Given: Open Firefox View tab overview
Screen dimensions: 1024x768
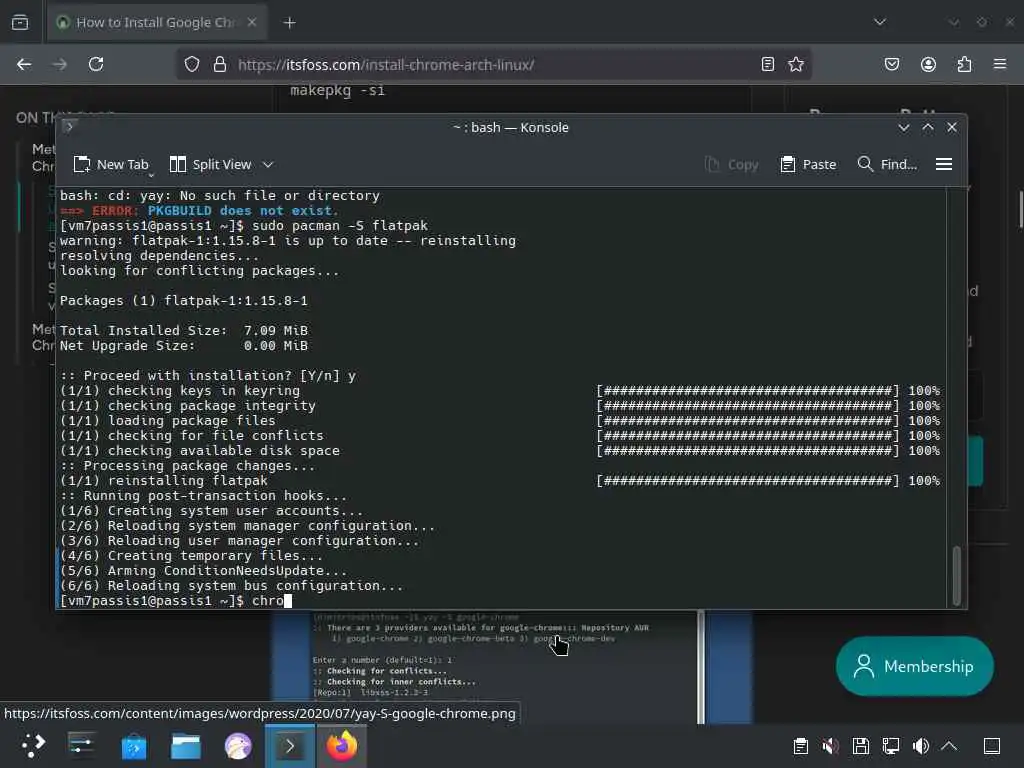Looking at the screenshot, I should click(x=20, y=22).
